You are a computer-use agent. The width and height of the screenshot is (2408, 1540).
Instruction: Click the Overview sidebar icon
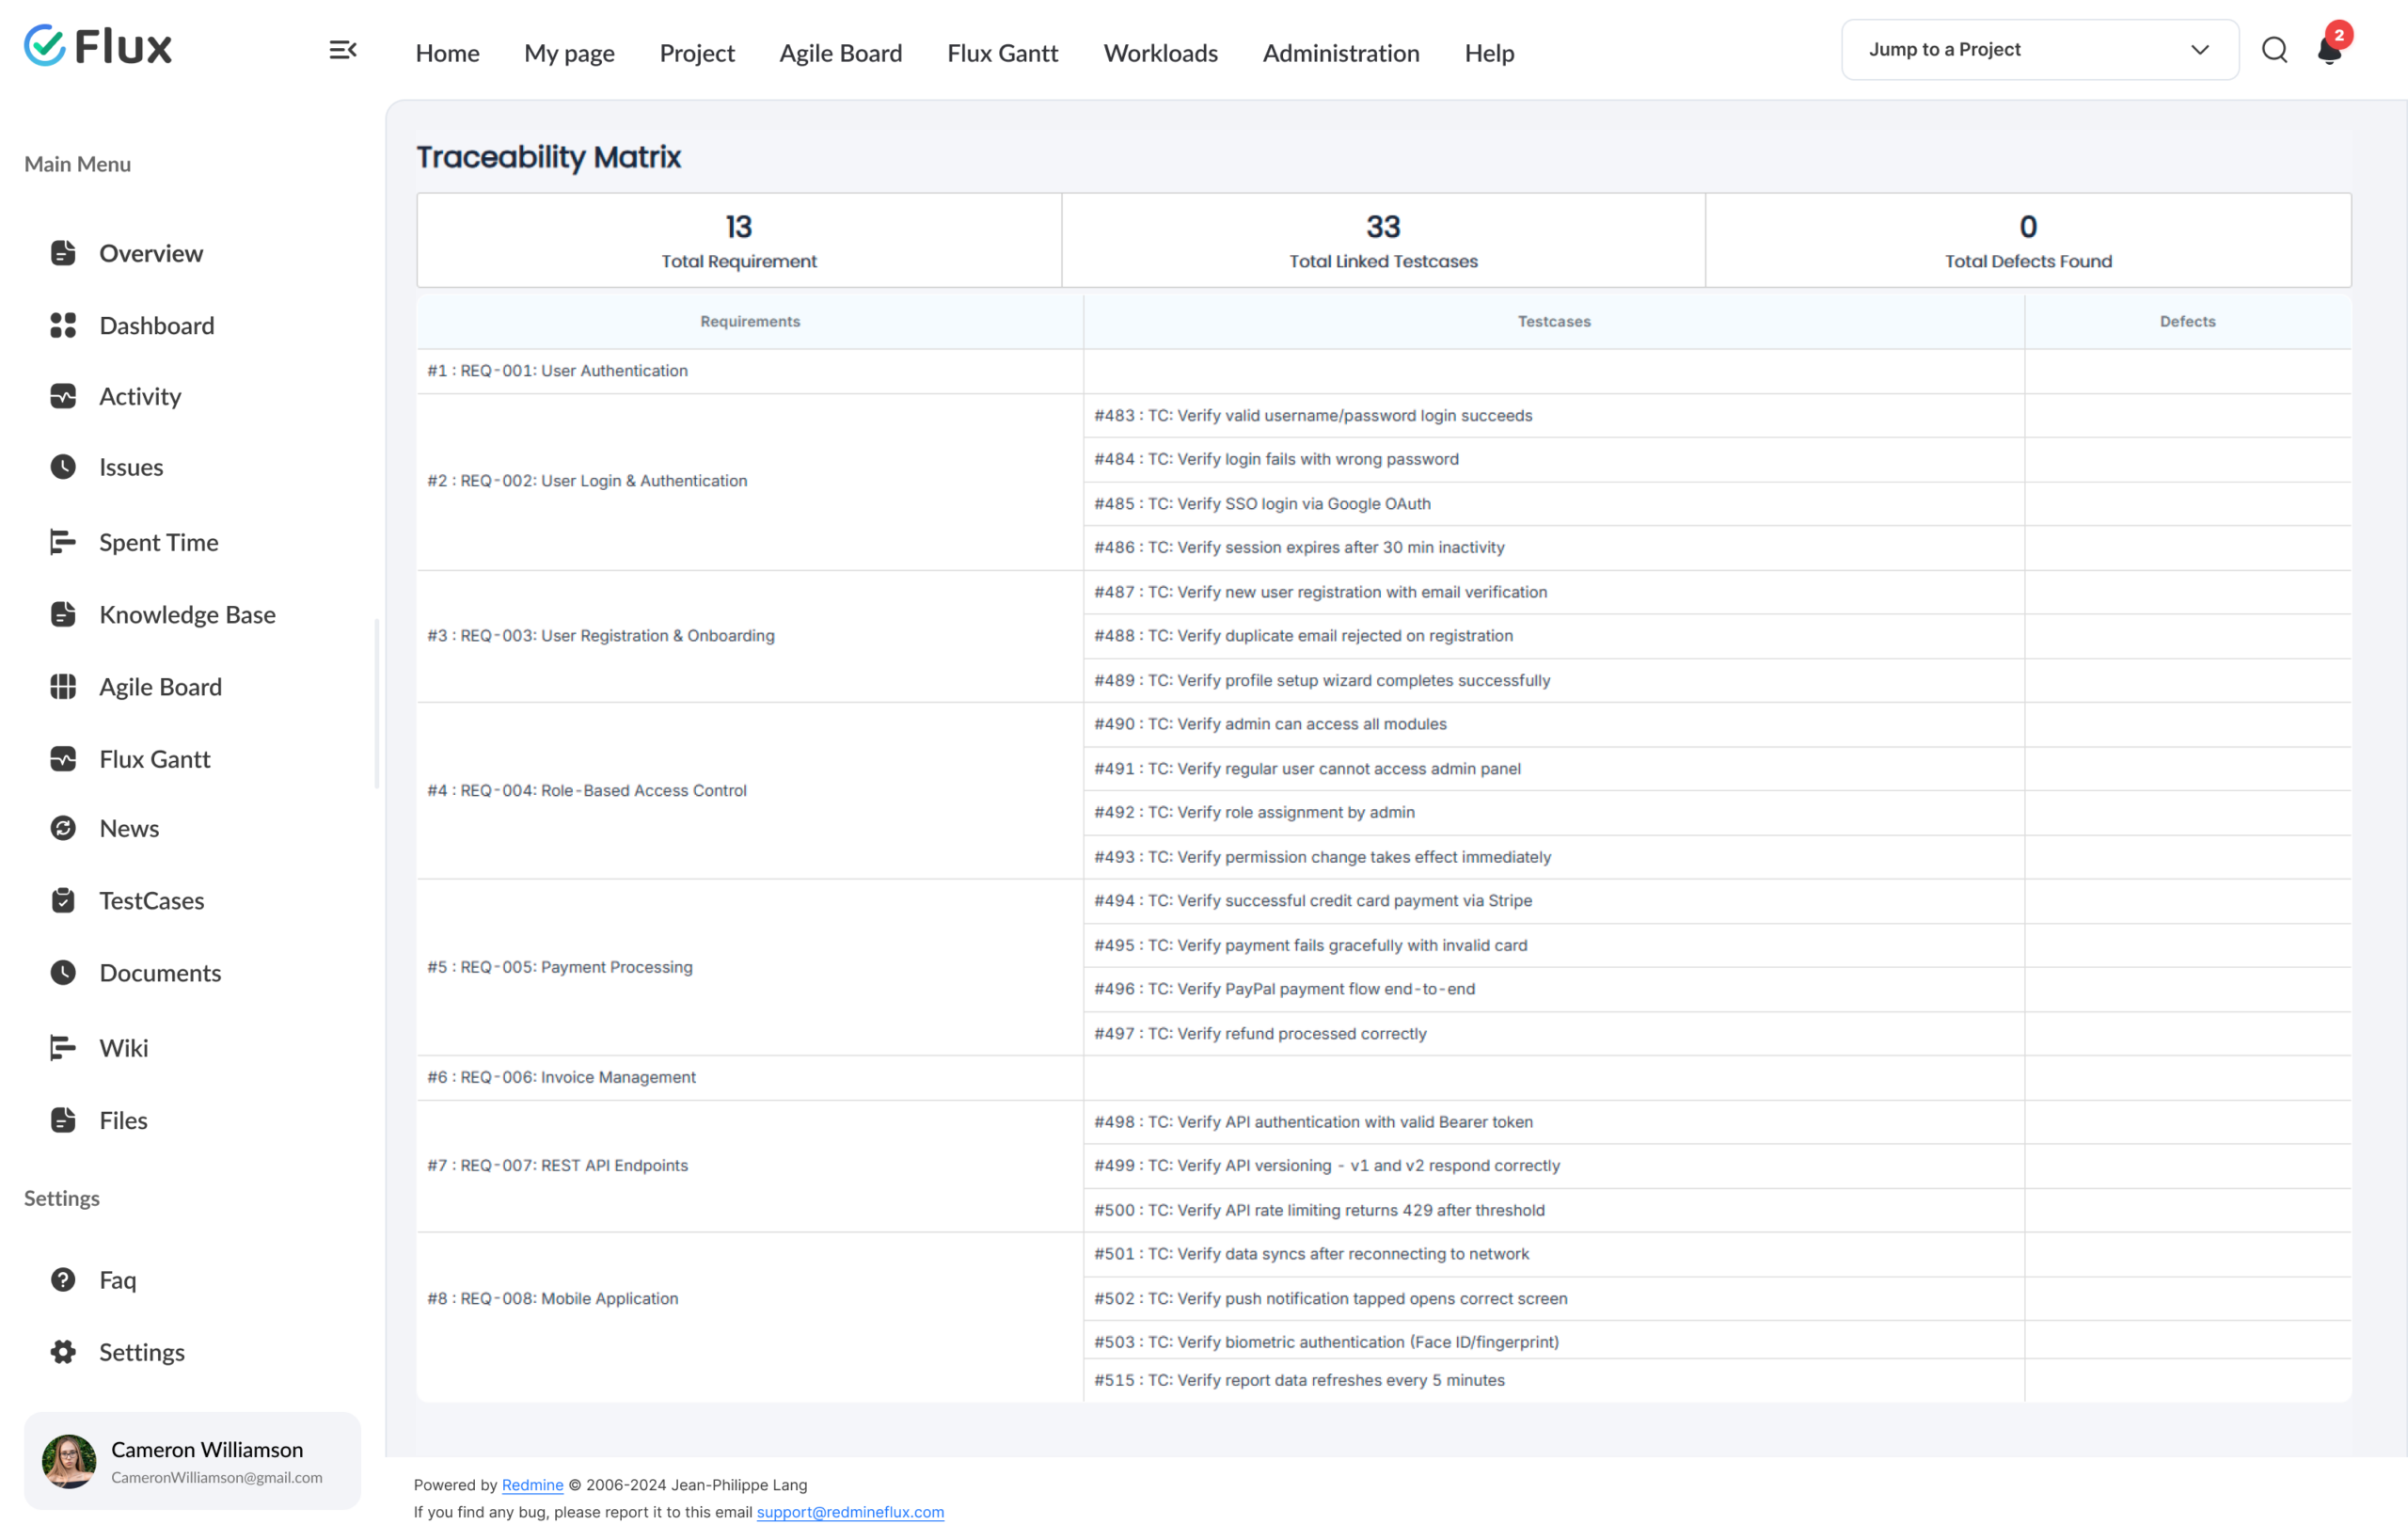(63, 253)
